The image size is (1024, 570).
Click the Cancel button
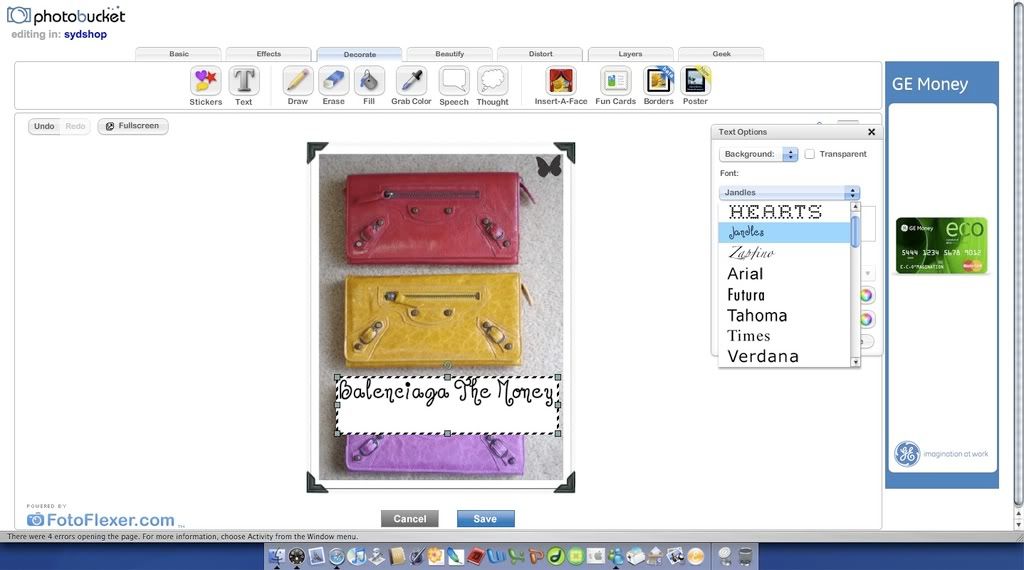tap(409, 519)
